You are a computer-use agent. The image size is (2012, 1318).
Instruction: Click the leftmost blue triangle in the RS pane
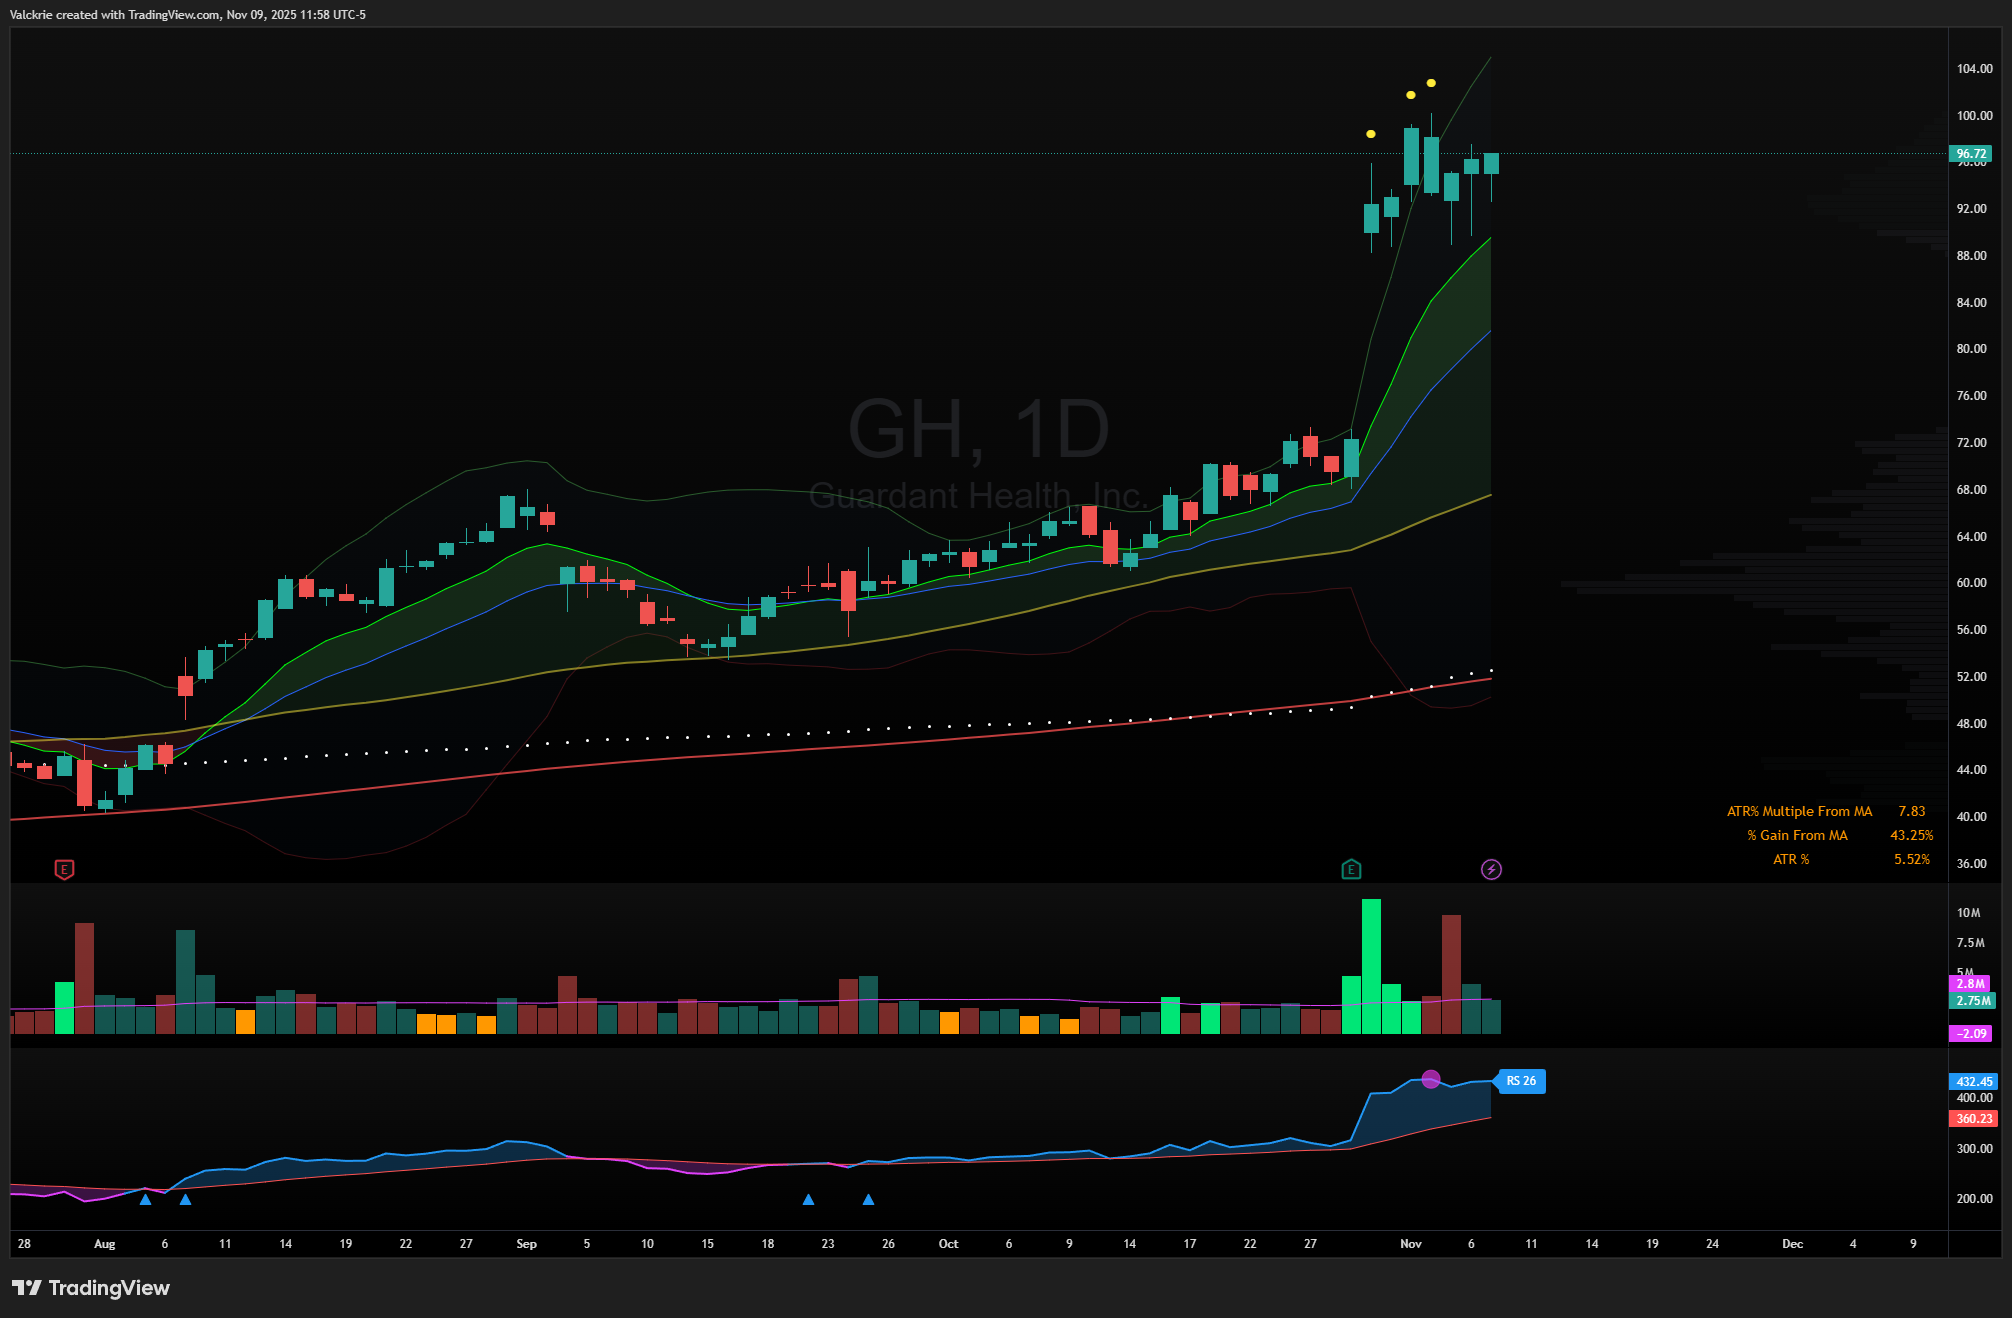tap(145, 1199)
